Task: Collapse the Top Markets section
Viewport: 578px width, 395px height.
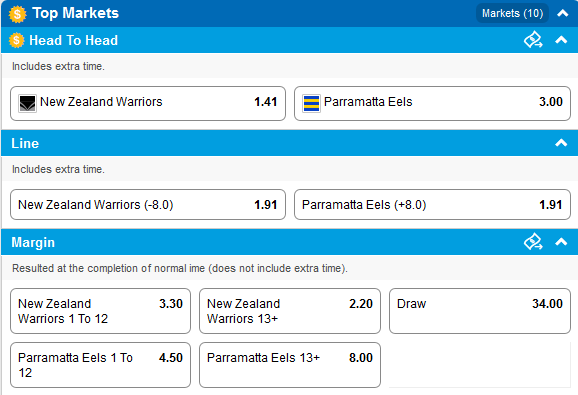Action: pos(563,14)
